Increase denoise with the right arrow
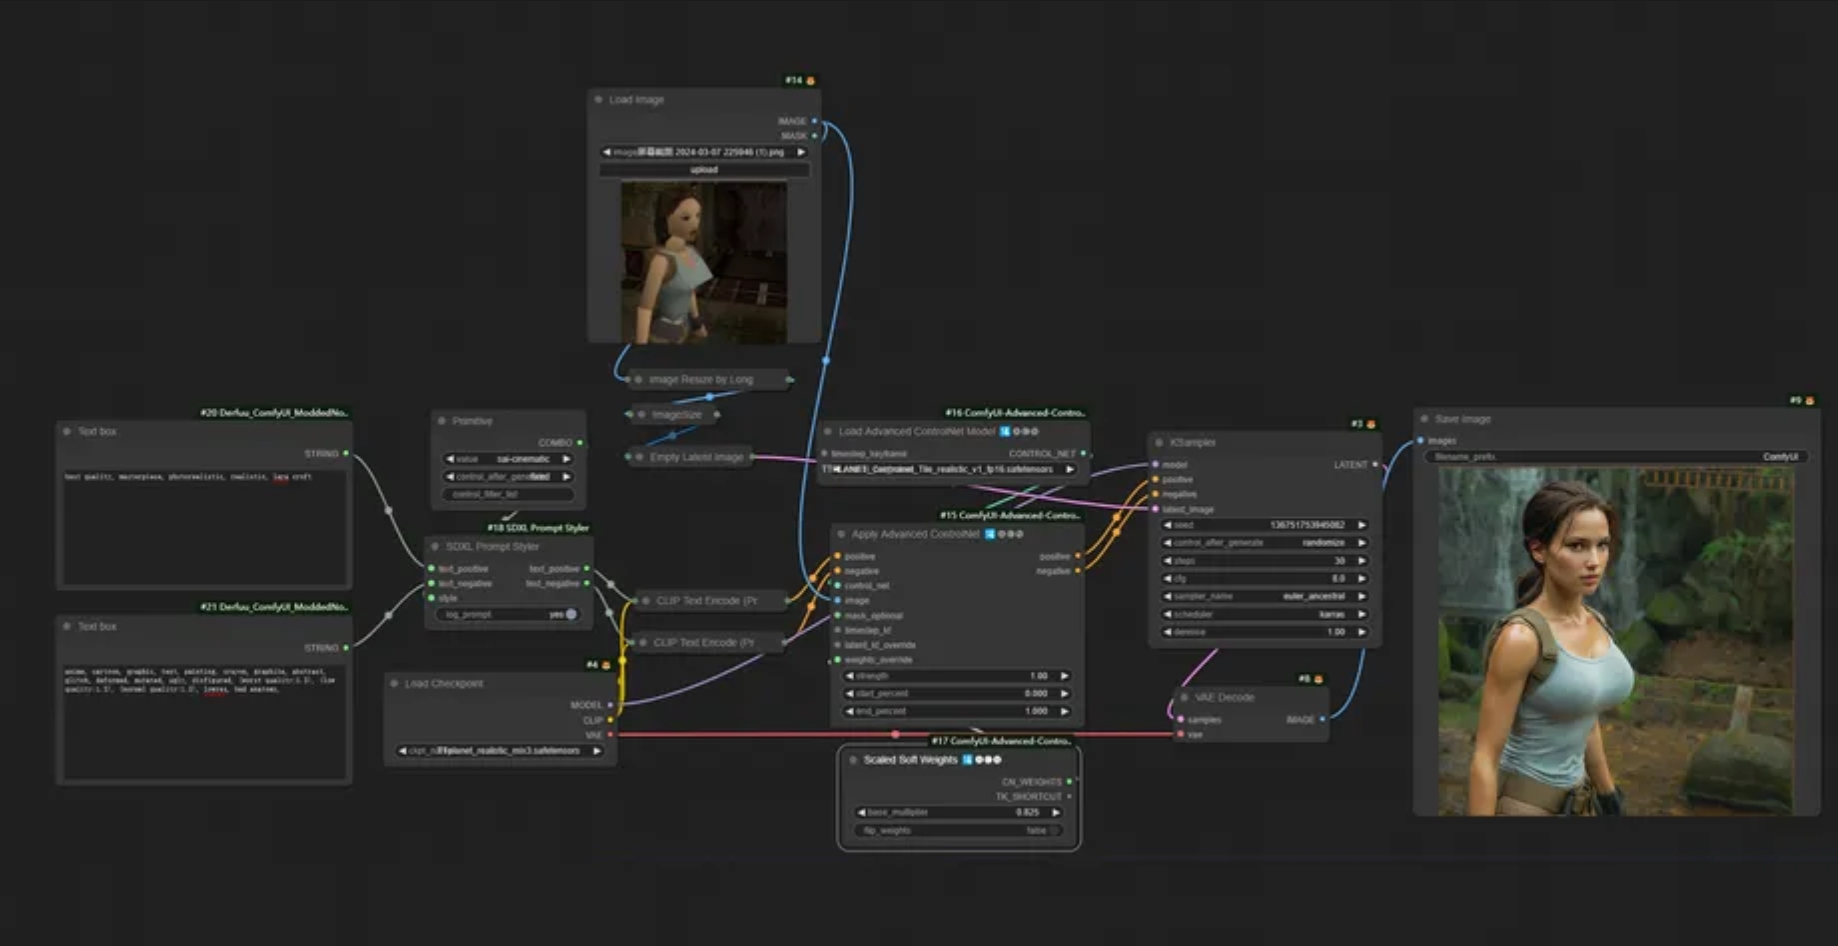This screenshot has height=946, width=1838. tap(1361, 632)
